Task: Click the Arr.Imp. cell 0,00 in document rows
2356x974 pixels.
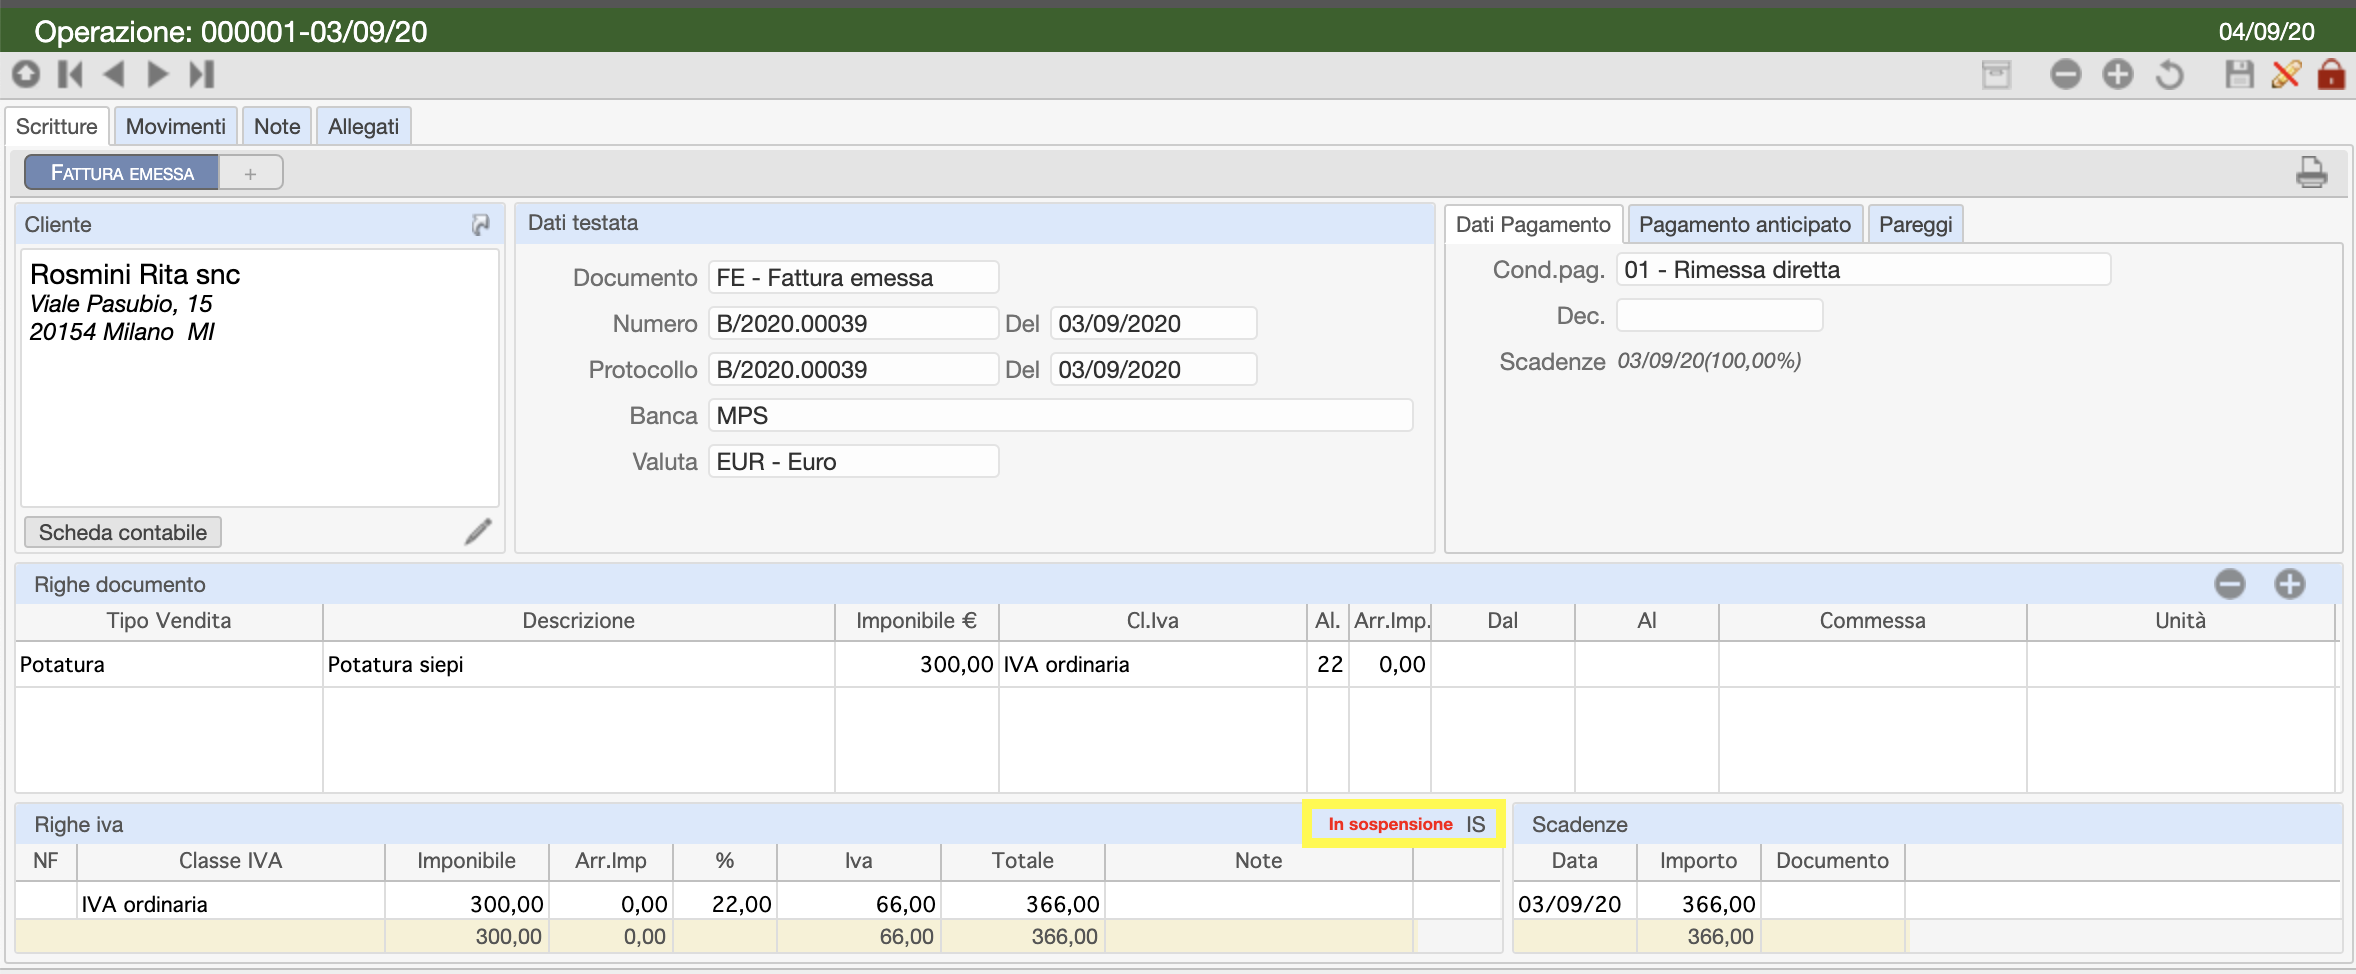Action: pyautogui.click(x=1390, y=665)
